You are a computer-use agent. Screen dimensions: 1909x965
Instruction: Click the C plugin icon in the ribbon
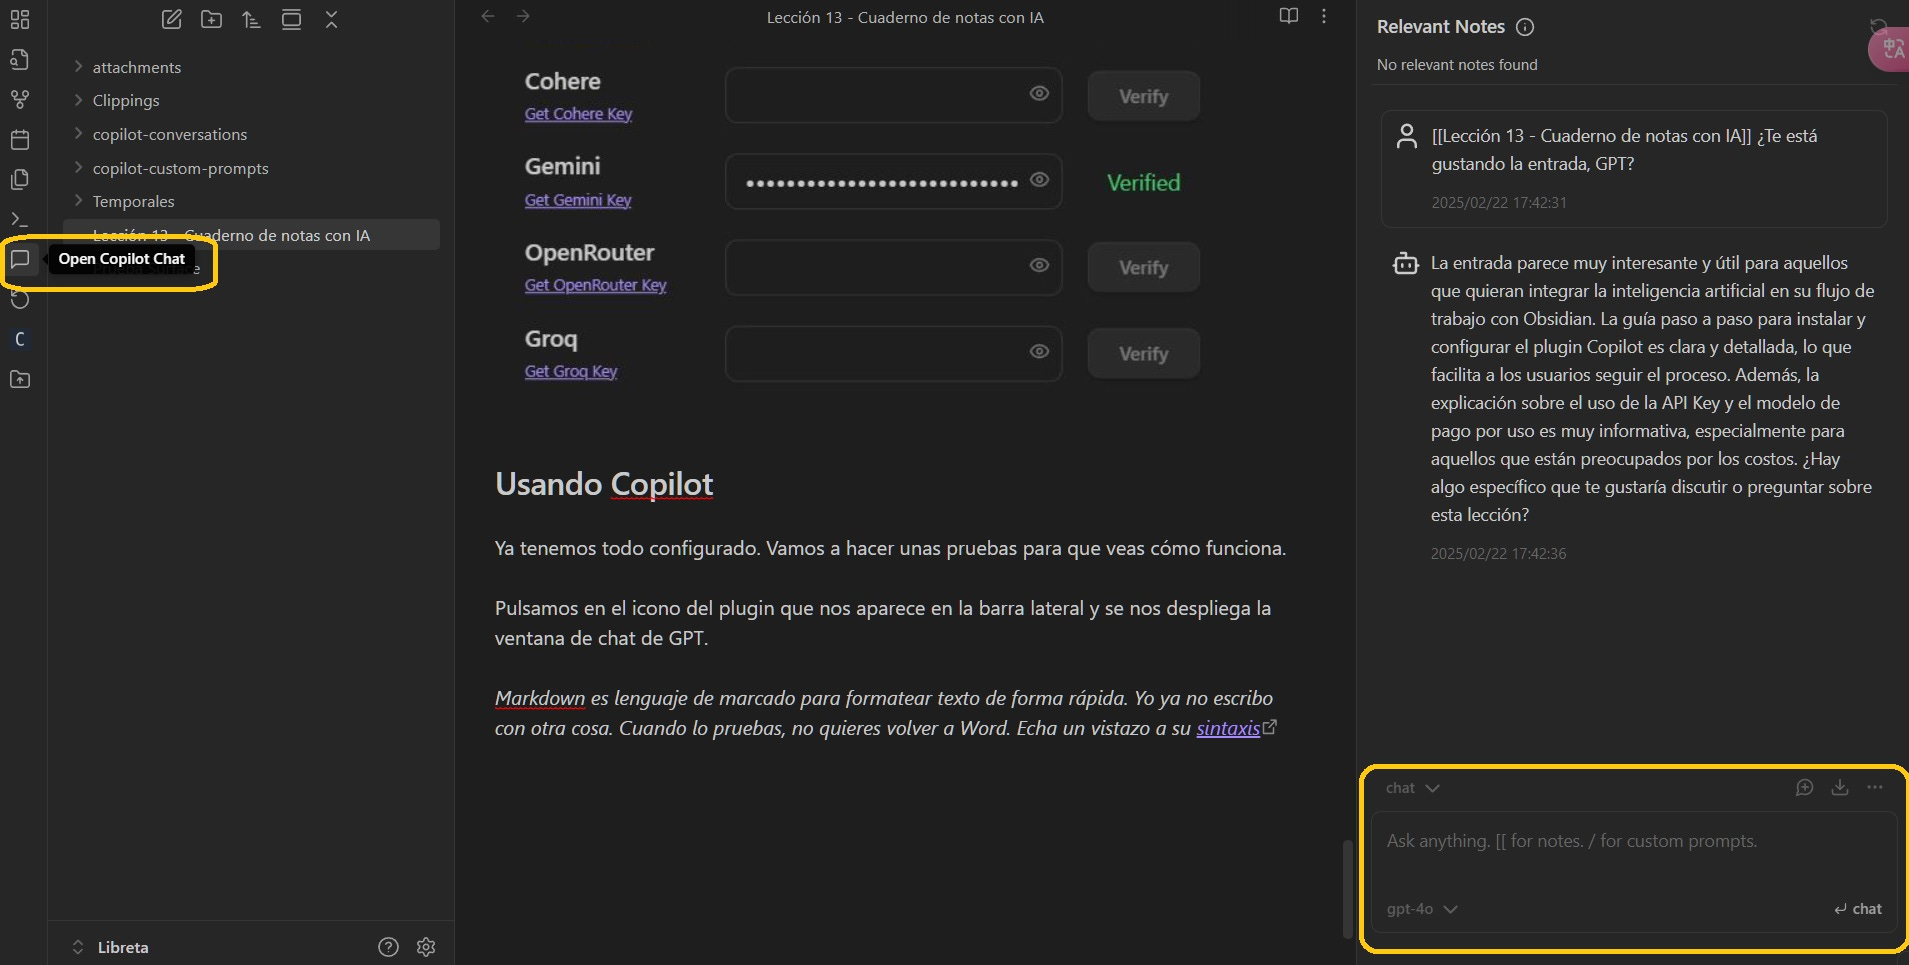[20, 339]
